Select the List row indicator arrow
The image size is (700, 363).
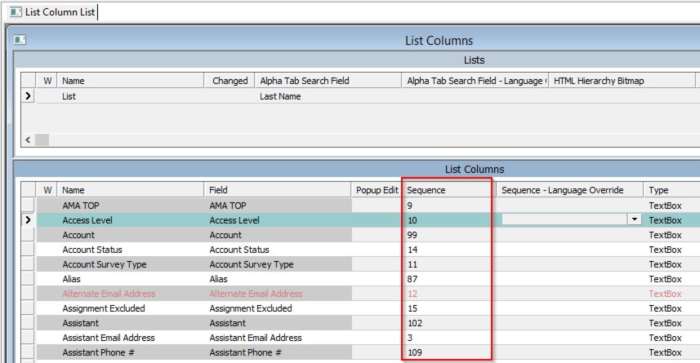(x=28, y=96)
